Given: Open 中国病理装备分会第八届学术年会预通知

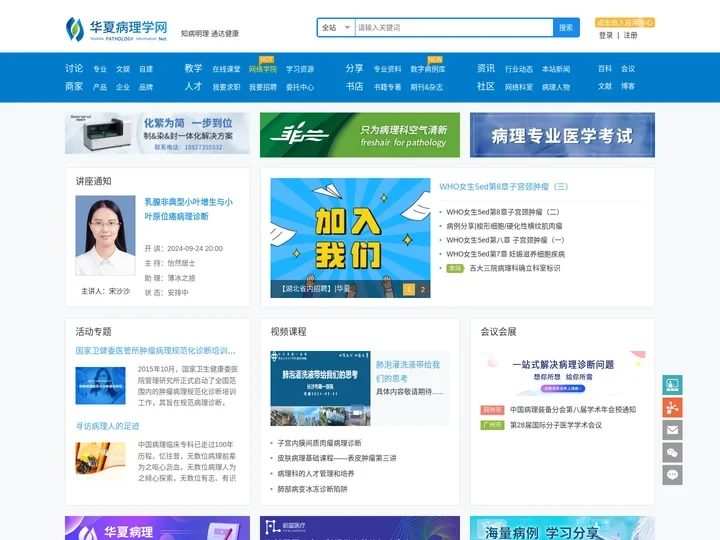Looking at the screenshot, I should click(x=573, y=410).
